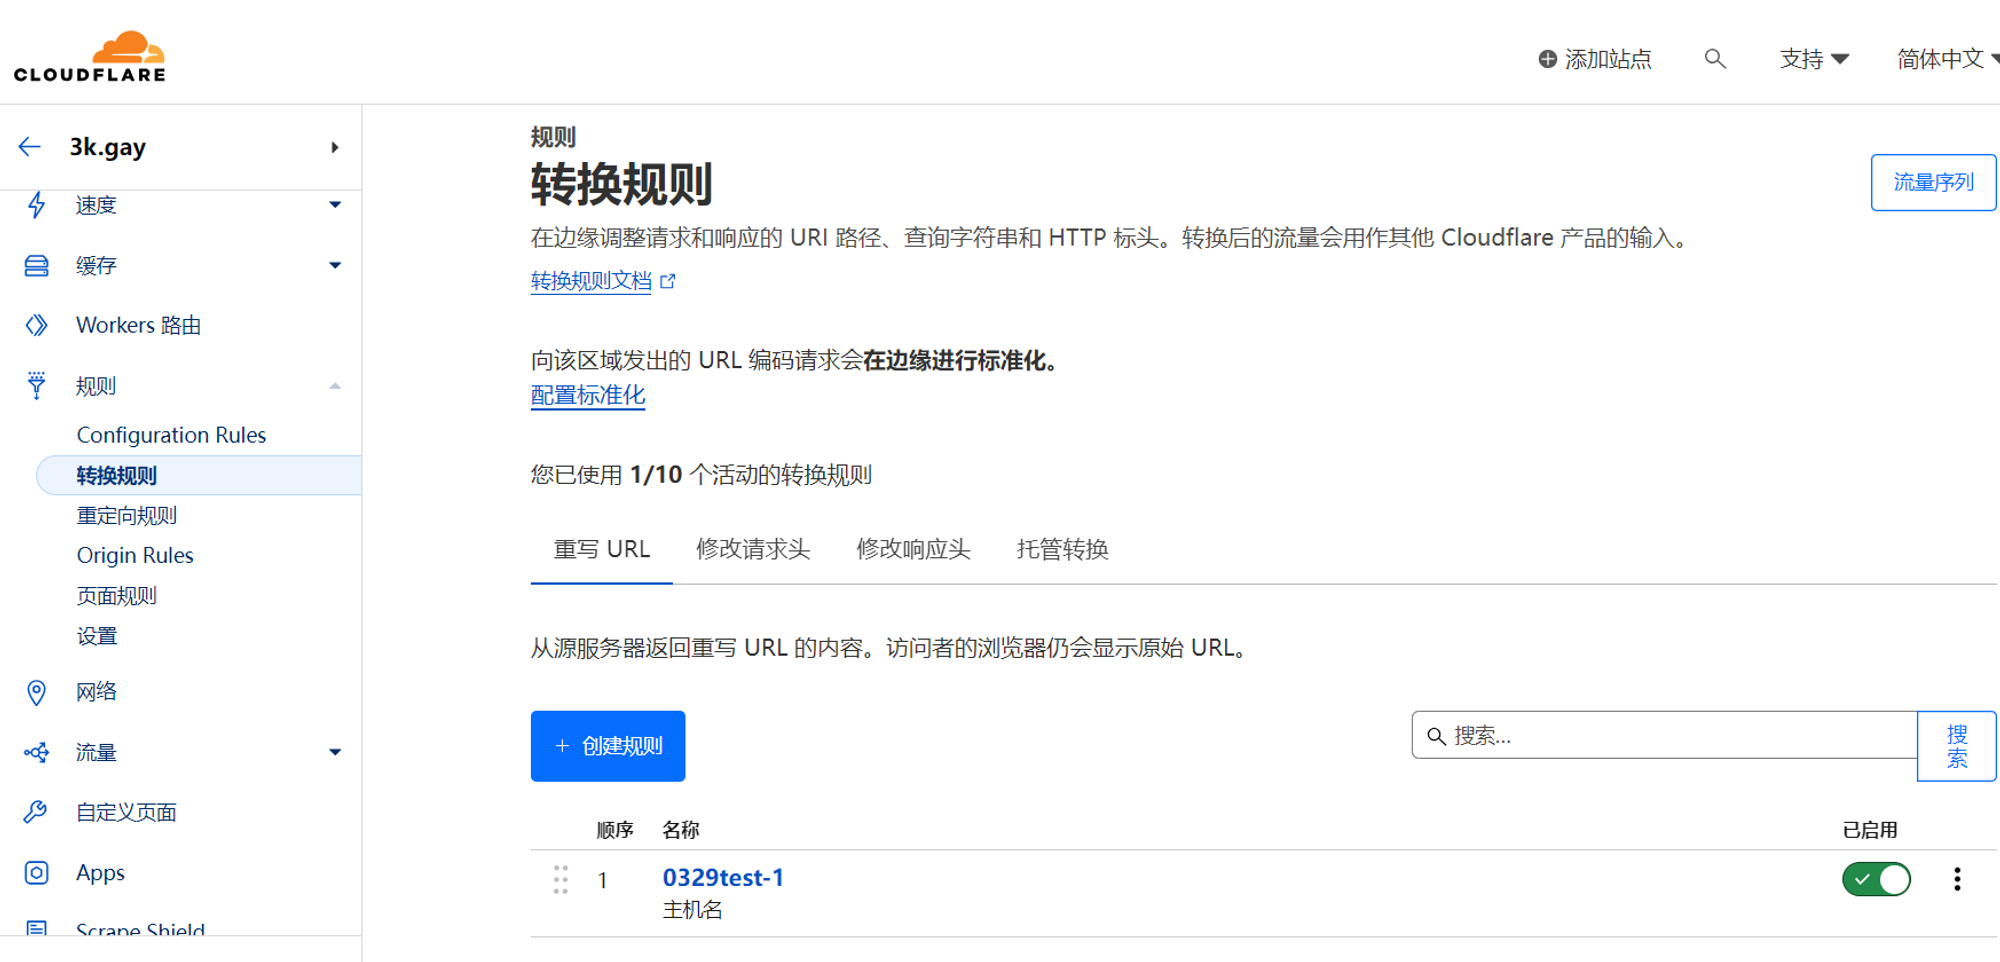
Task: Click the cache storage icon
Action: point(37,265)
